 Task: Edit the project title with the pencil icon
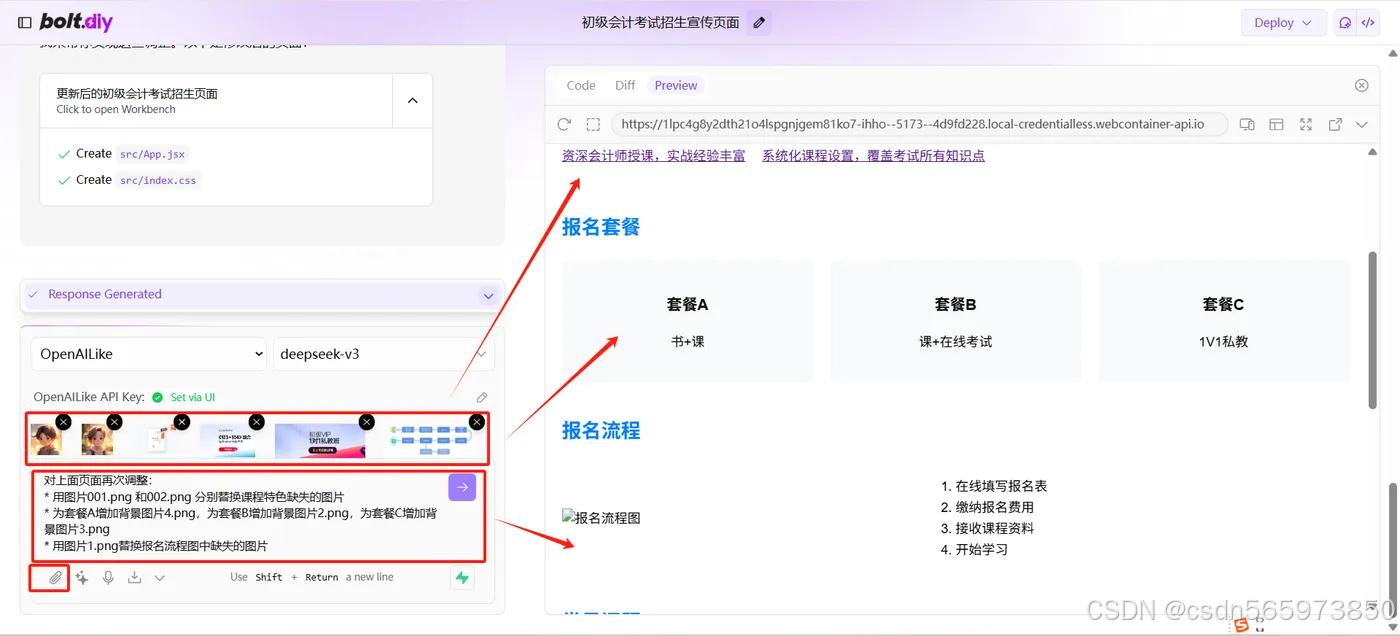(x=759, y=22)
